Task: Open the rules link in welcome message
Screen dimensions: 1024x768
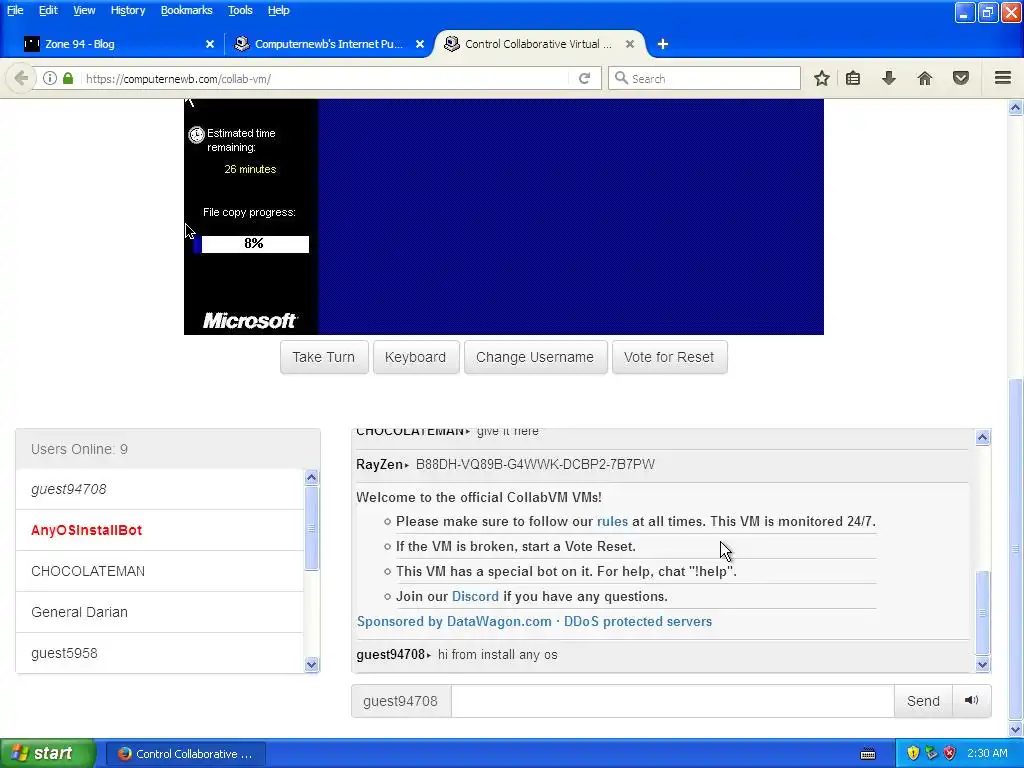Action: 612,521
